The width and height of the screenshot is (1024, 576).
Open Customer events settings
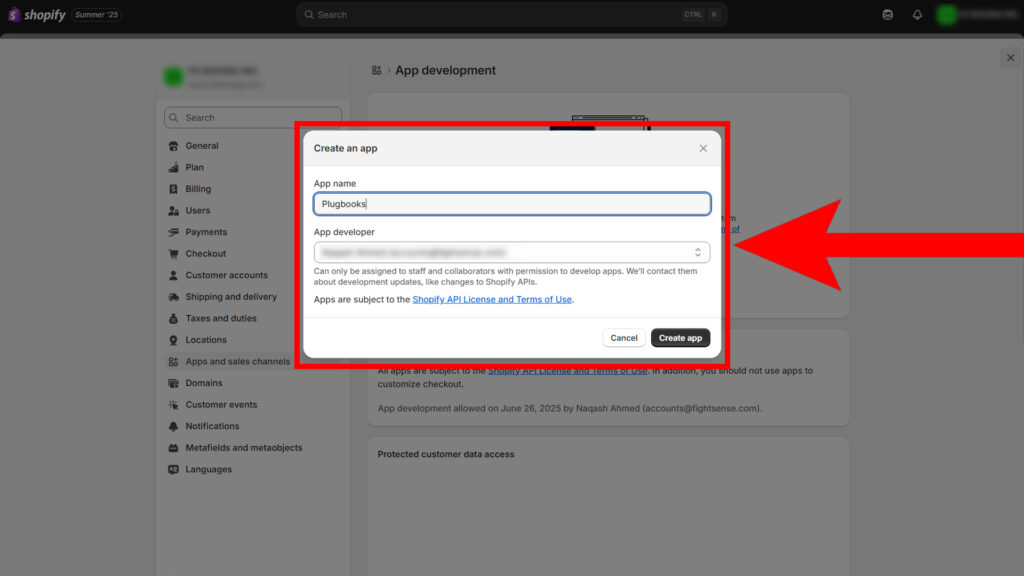[221, 404]
